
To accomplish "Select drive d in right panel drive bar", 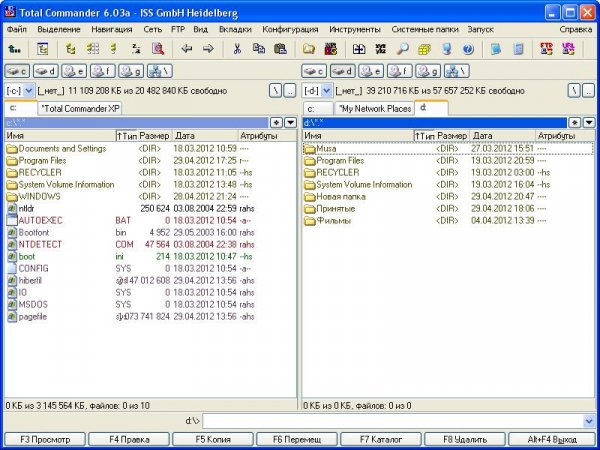I will coord(342,71).
